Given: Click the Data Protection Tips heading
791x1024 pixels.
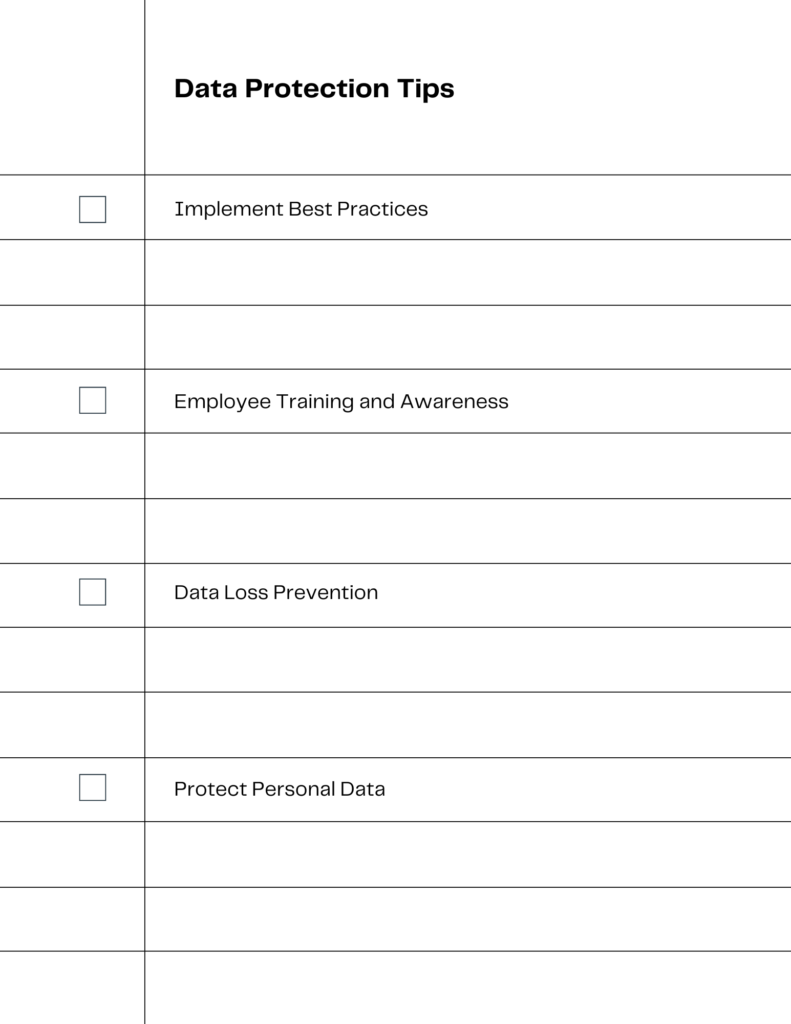Looking at the screenshot, I should (x=314, y=89).
